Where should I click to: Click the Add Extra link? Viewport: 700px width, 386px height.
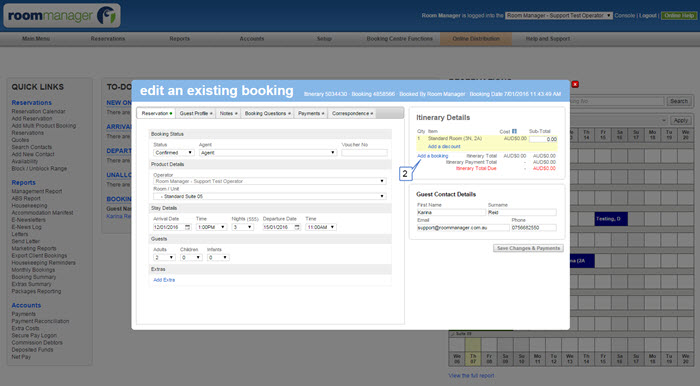tap(164, 280)
